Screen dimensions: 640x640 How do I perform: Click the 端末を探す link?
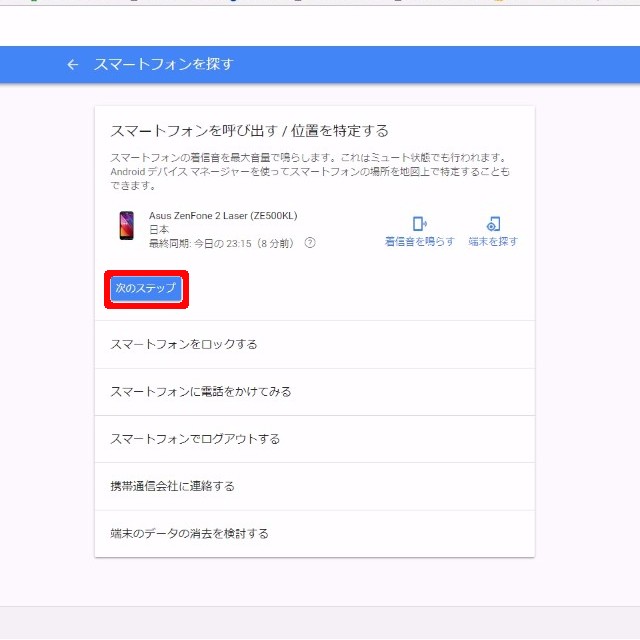pyautogui.click(x=493, y=242)
